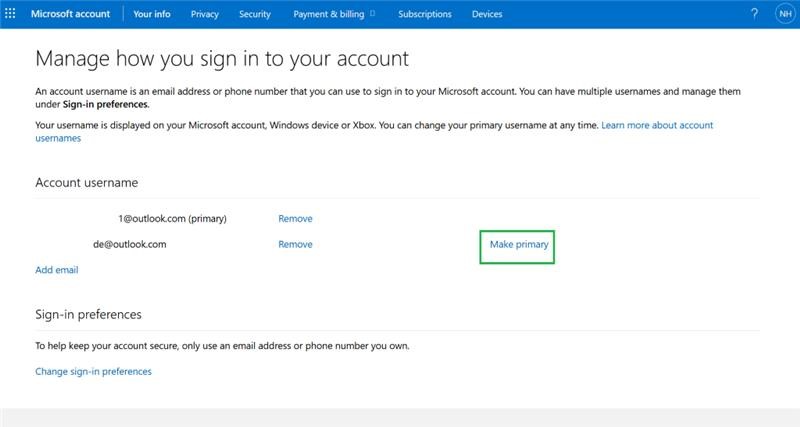This screenshot has height=427, width=800.
Task: Select the de@outlook.com username text
Action: pyautogui.click(x=130, y=244)
